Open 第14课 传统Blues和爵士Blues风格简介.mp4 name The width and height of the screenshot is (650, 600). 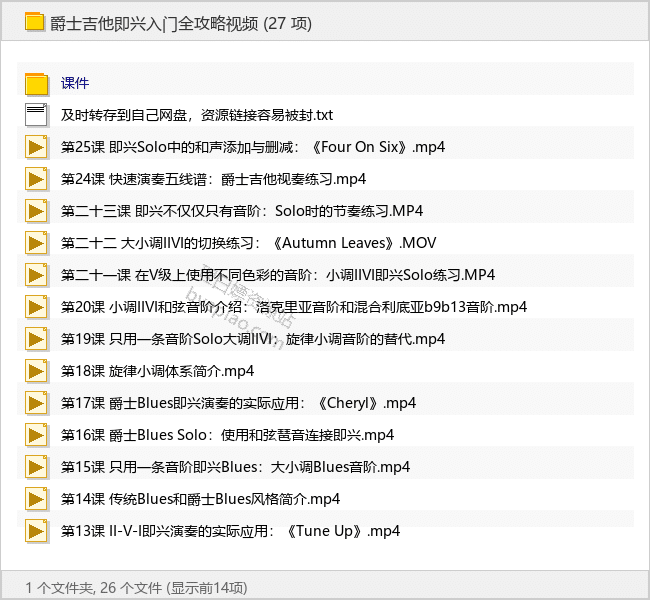201,499
